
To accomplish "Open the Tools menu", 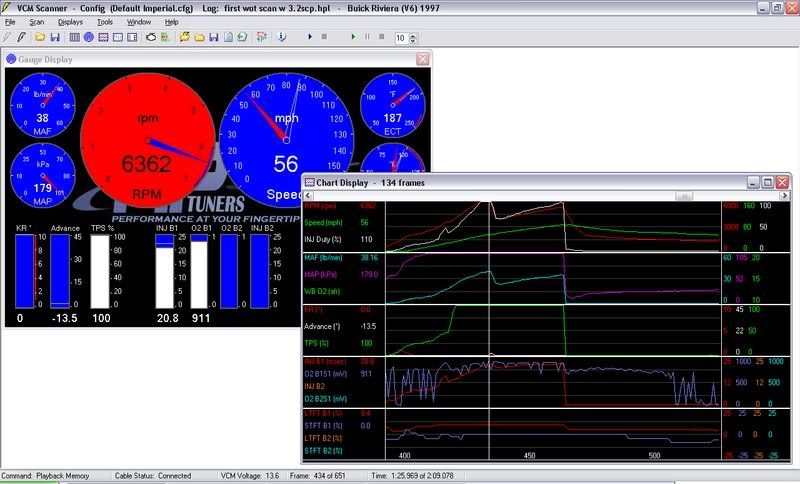I will [105, 22].
